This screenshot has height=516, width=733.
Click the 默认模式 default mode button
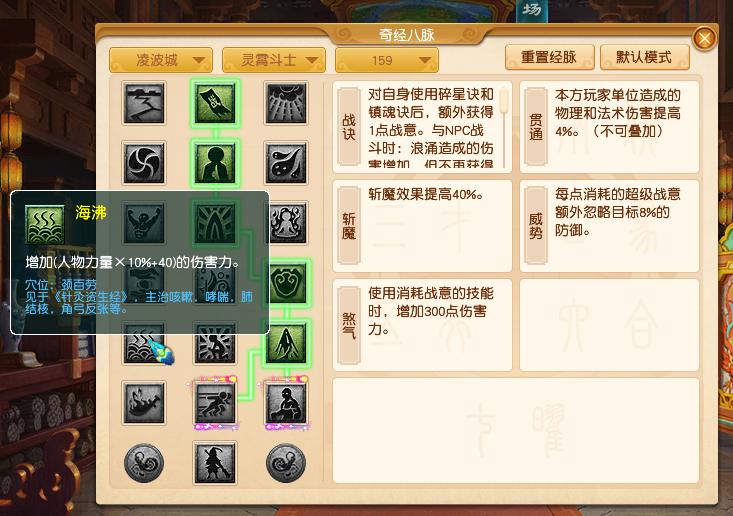click(x=645, y=57)
